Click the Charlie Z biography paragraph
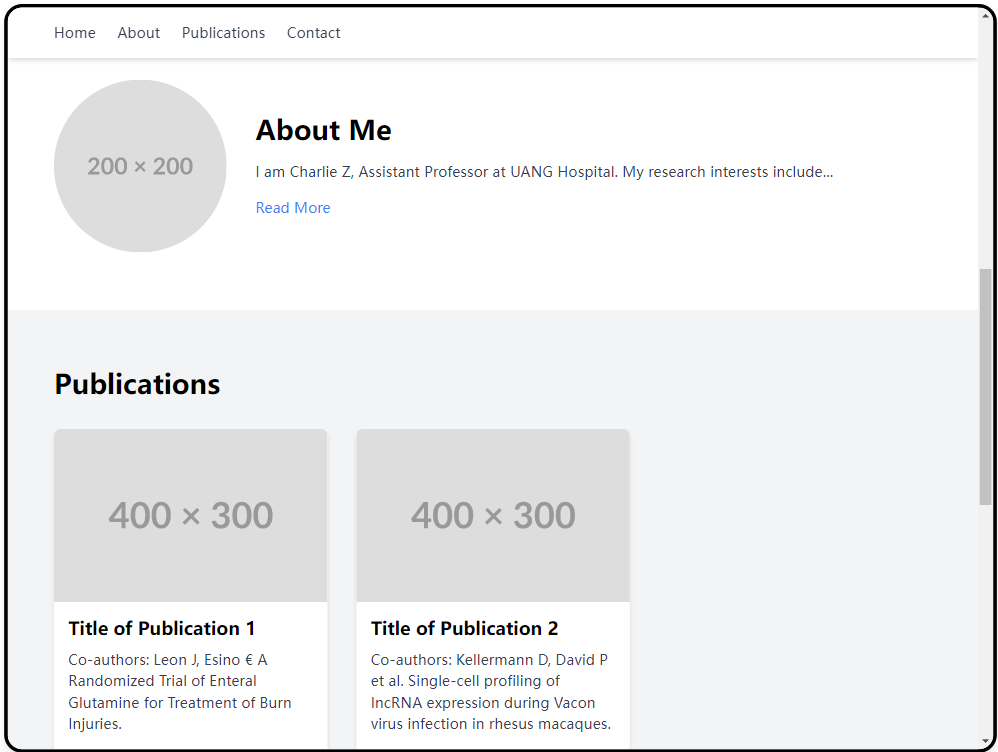The image size is (998, 752). click(x=544, y=172)
